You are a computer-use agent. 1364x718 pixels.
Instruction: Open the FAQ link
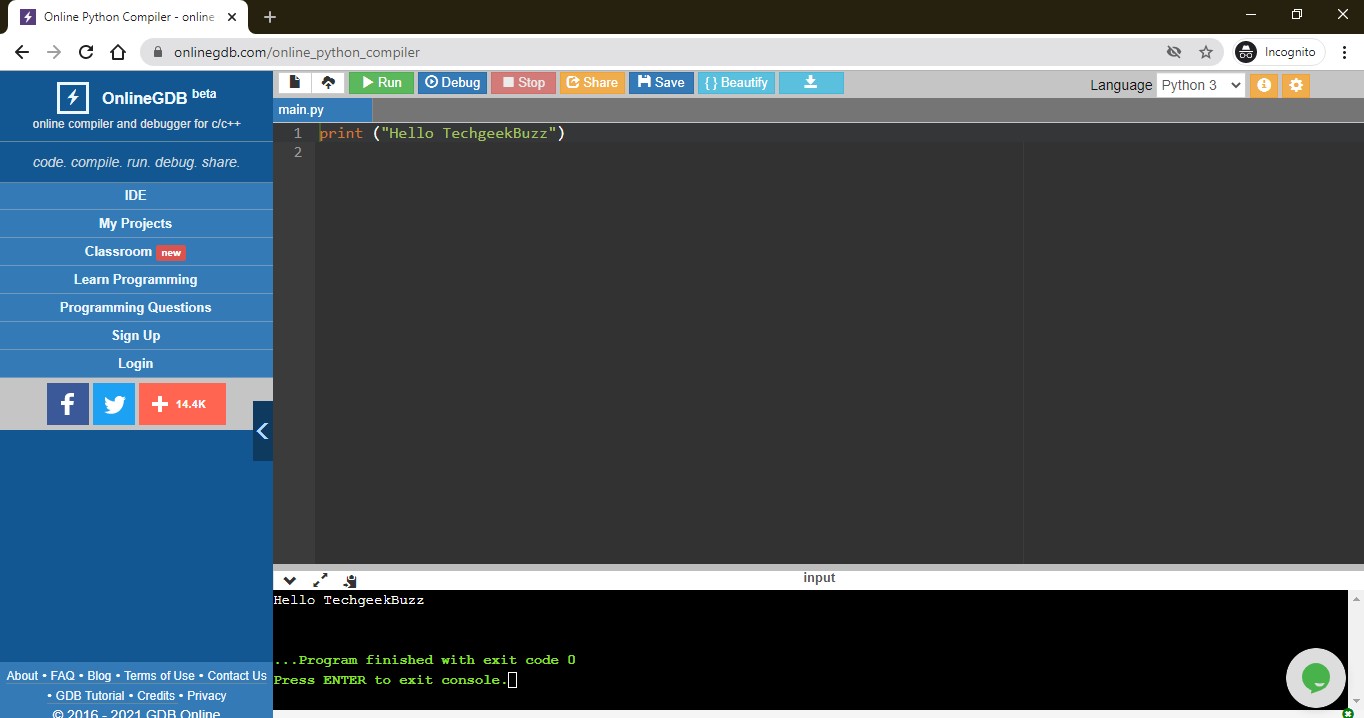click(62, 675)
